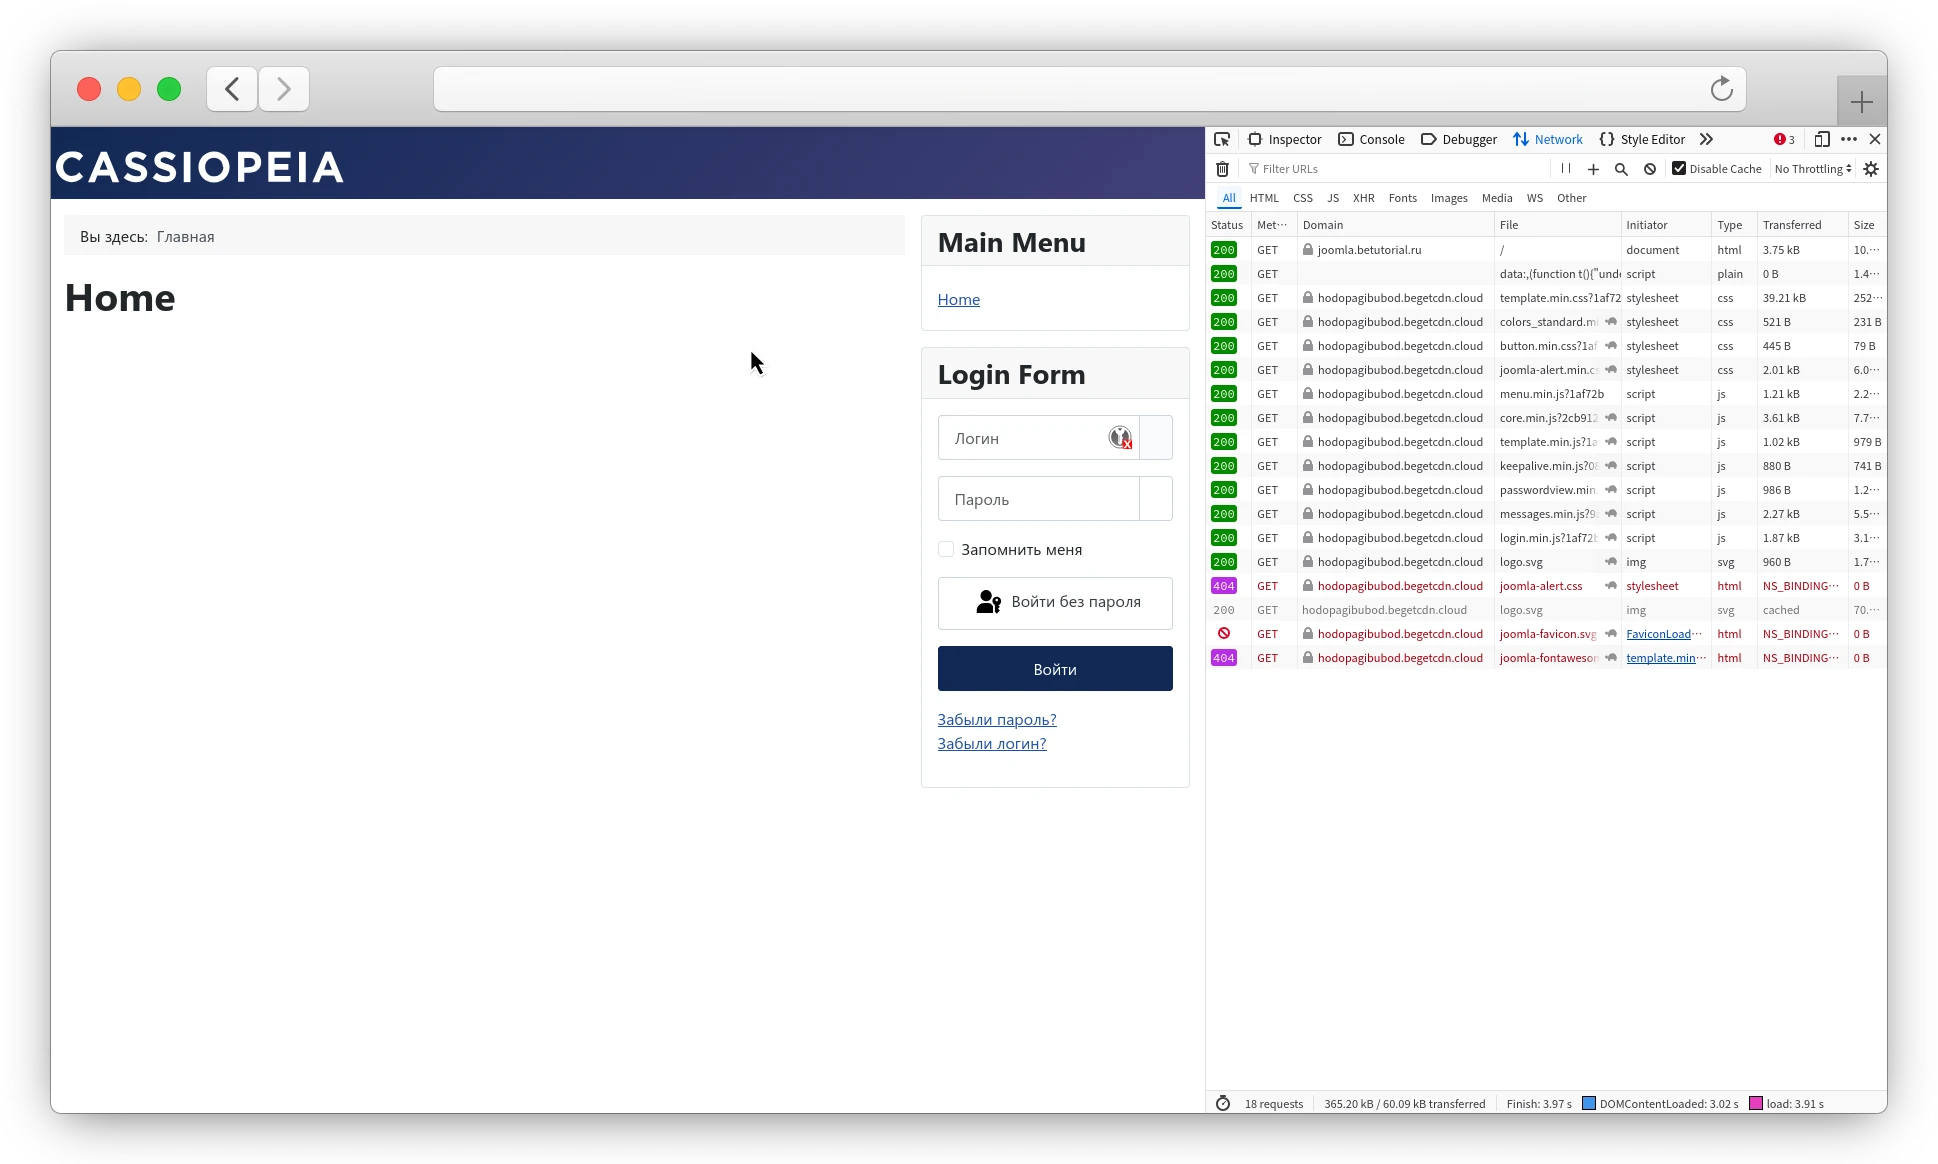Pause network recording
This screenshot has width=1938, height=1164.
pos(1566,169)
